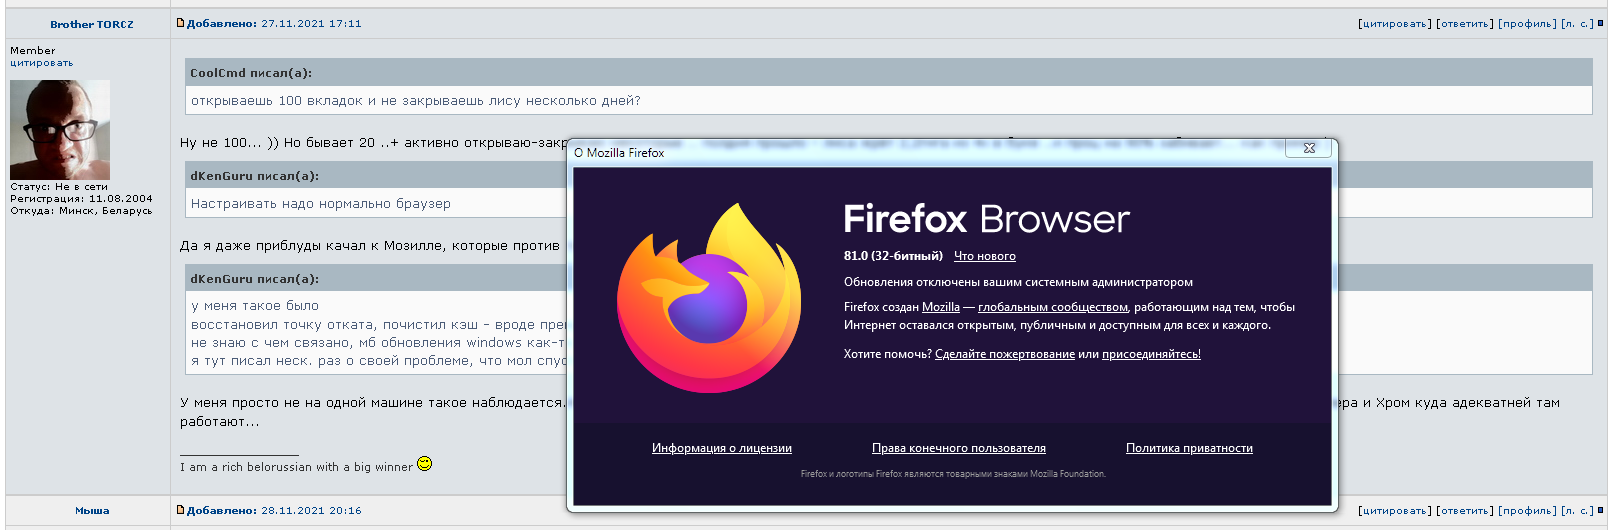This screenshot has width=1620, height=530.
Task: Open the Мыша user name link
Action: tap(92, 510)
